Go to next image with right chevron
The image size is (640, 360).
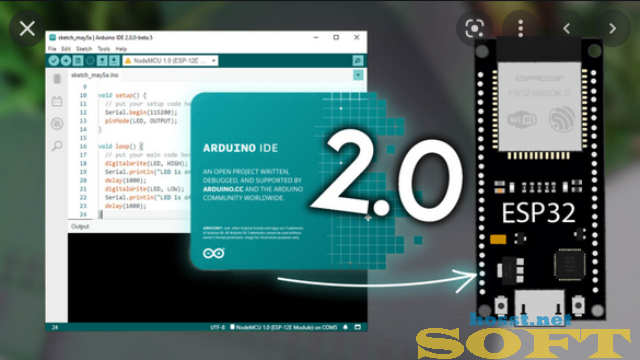pyautogui.click(x=612, y=28)
